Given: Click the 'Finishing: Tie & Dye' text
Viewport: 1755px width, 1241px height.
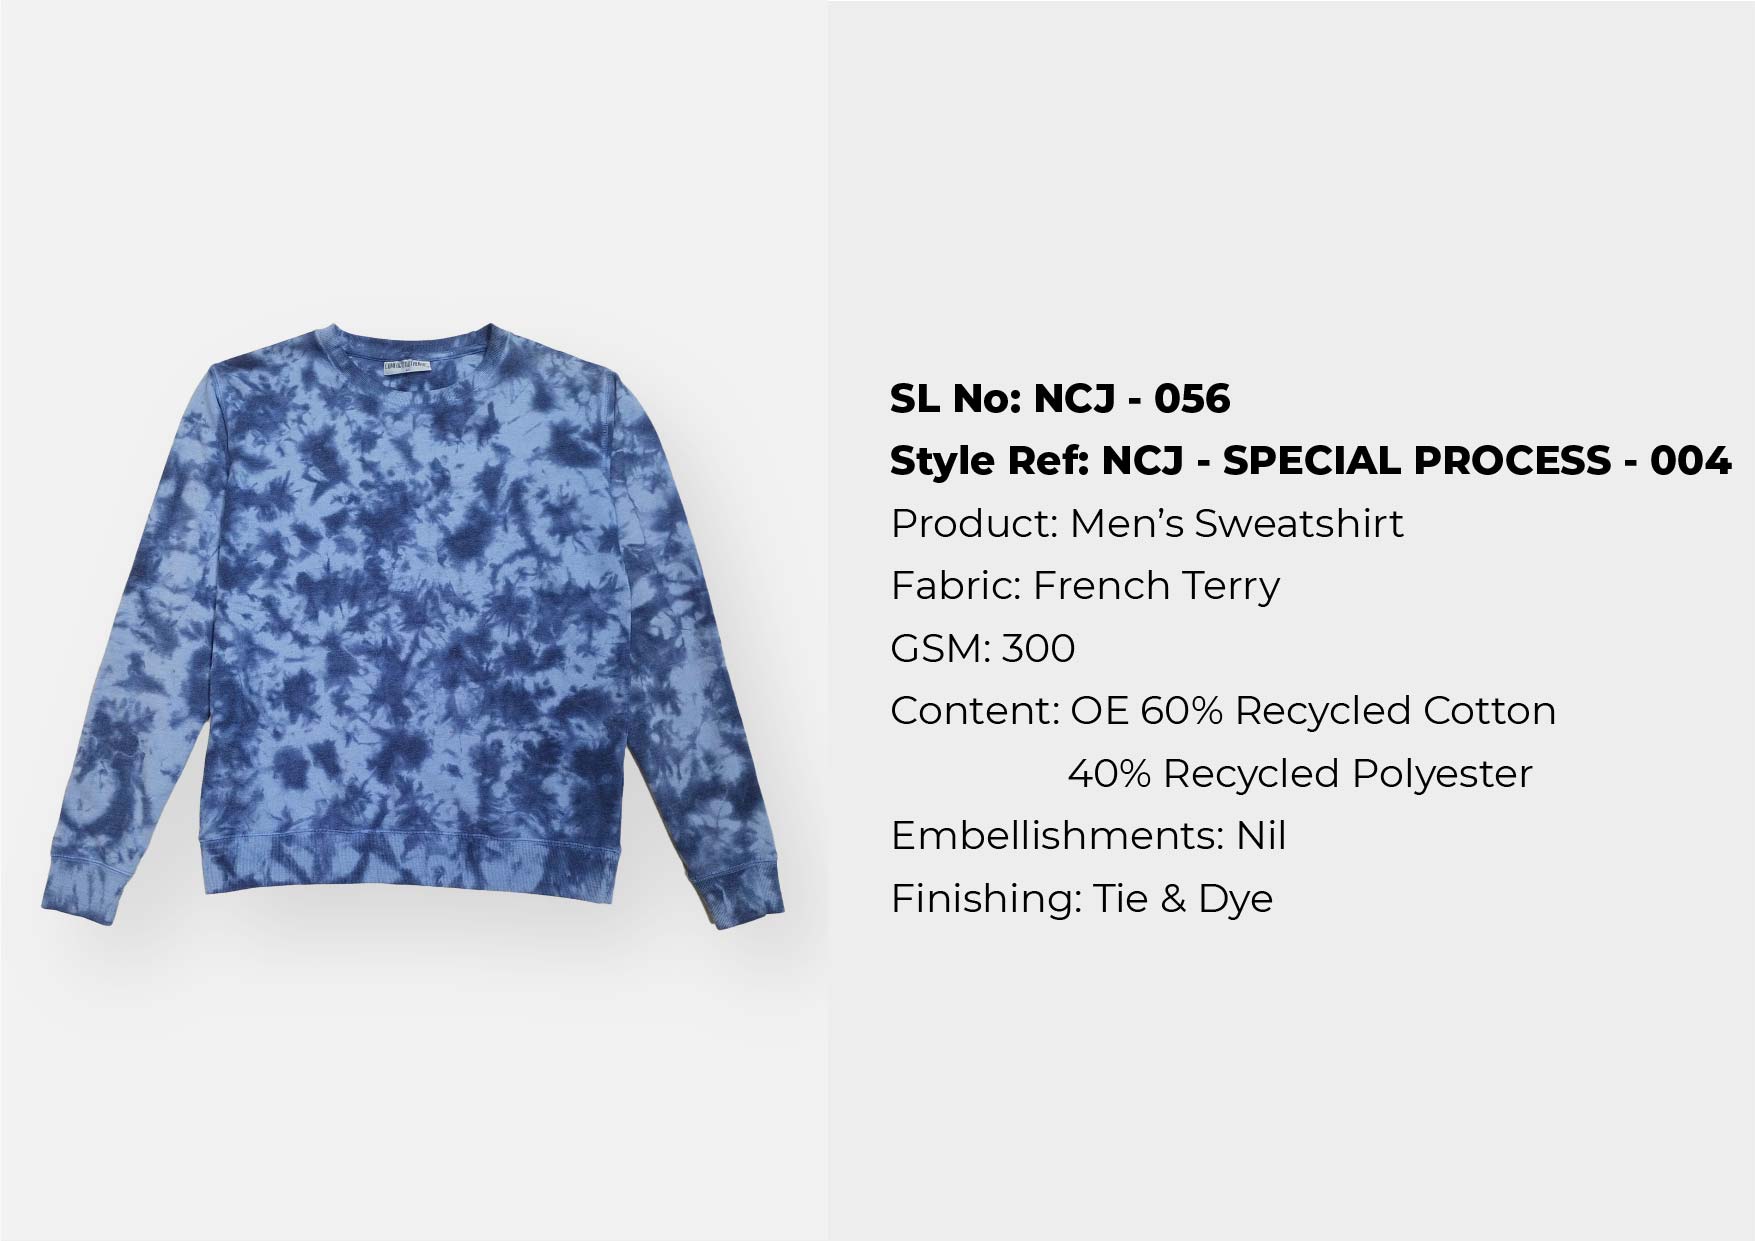Looking at the screenshot, I should pos(1082,898).
